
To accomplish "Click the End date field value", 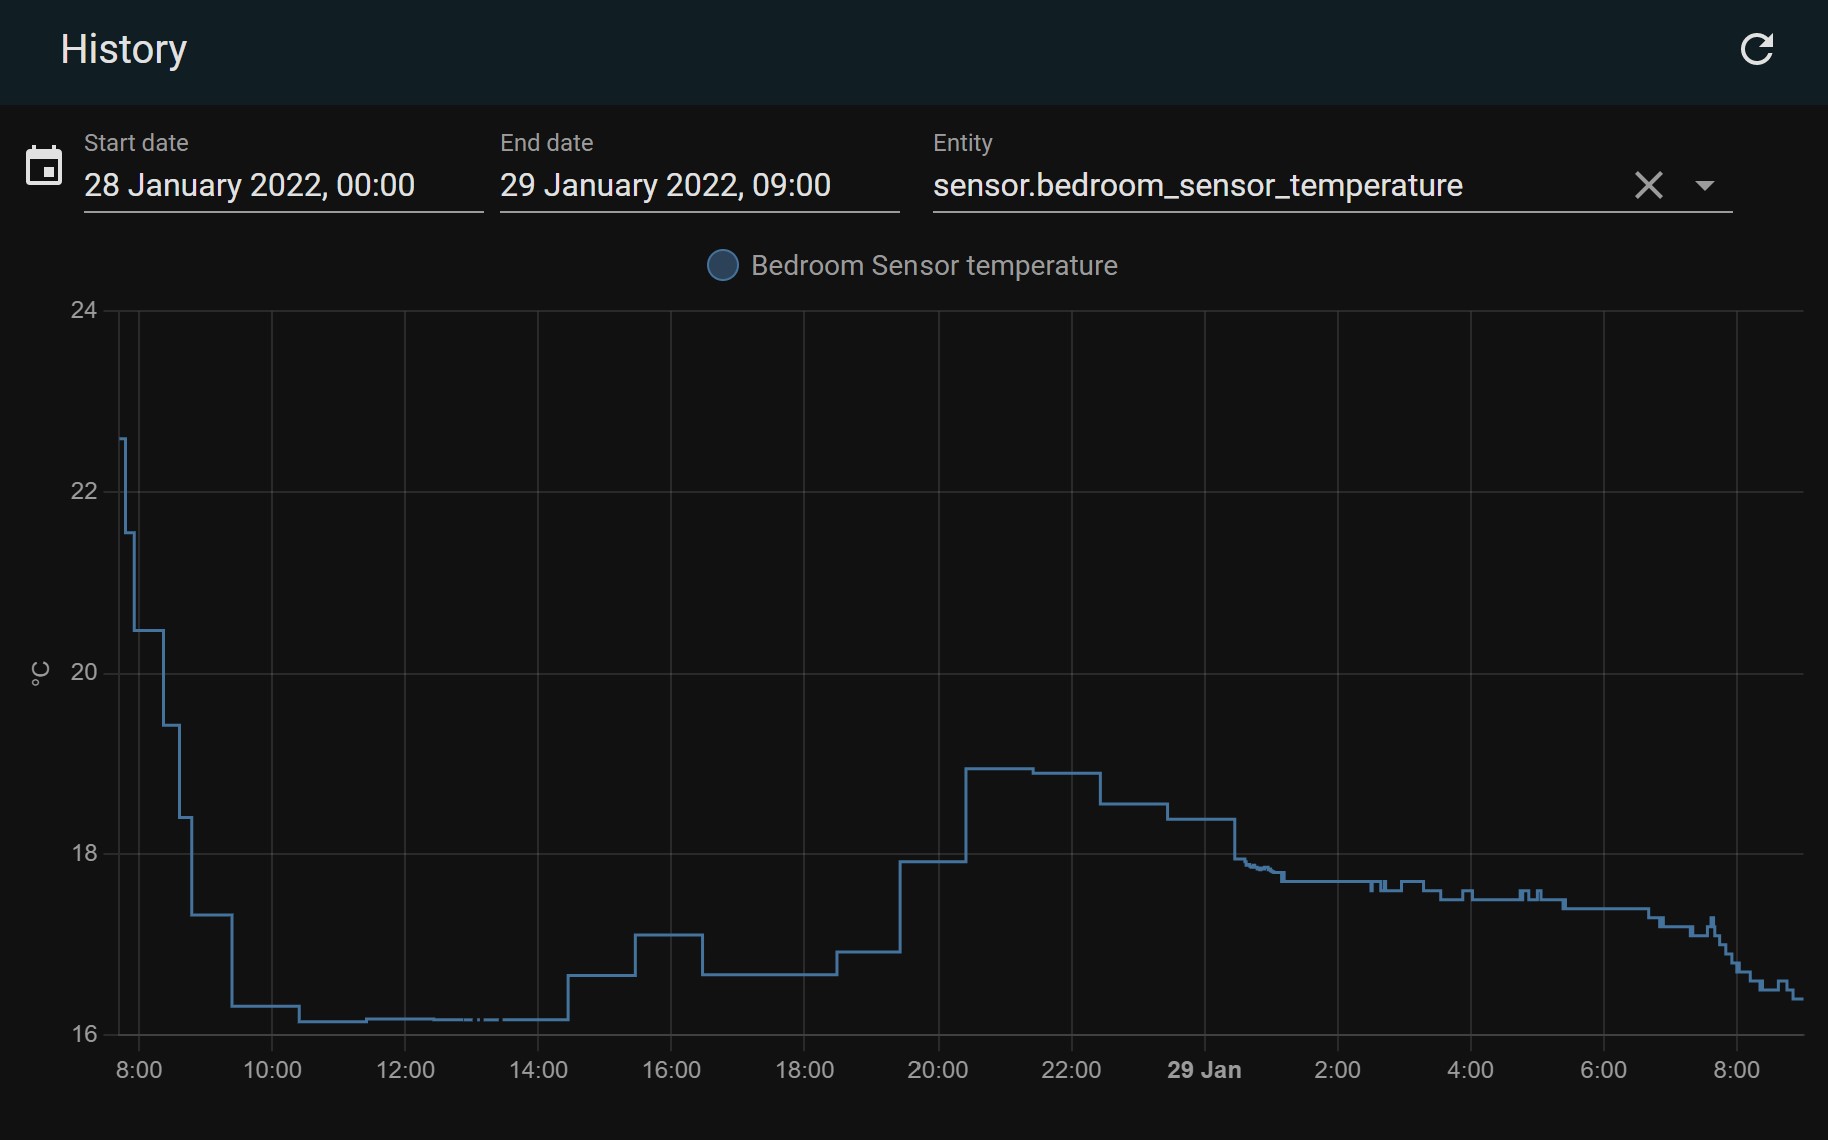I will [665, 185].
